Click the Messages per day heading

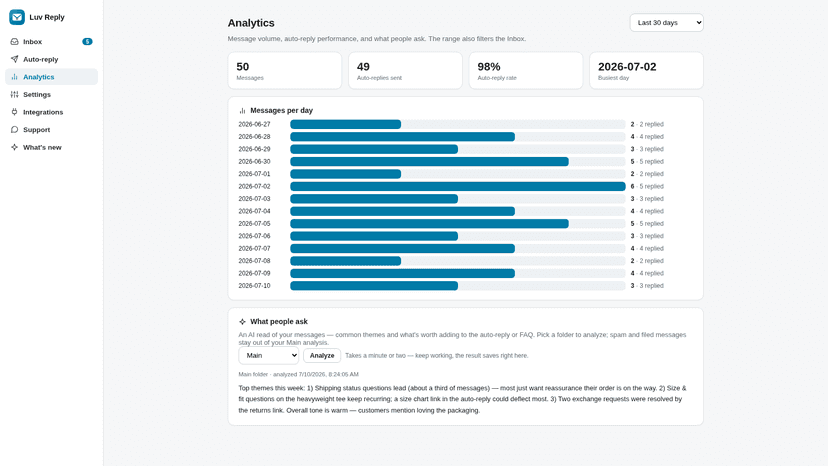(281, 110)
